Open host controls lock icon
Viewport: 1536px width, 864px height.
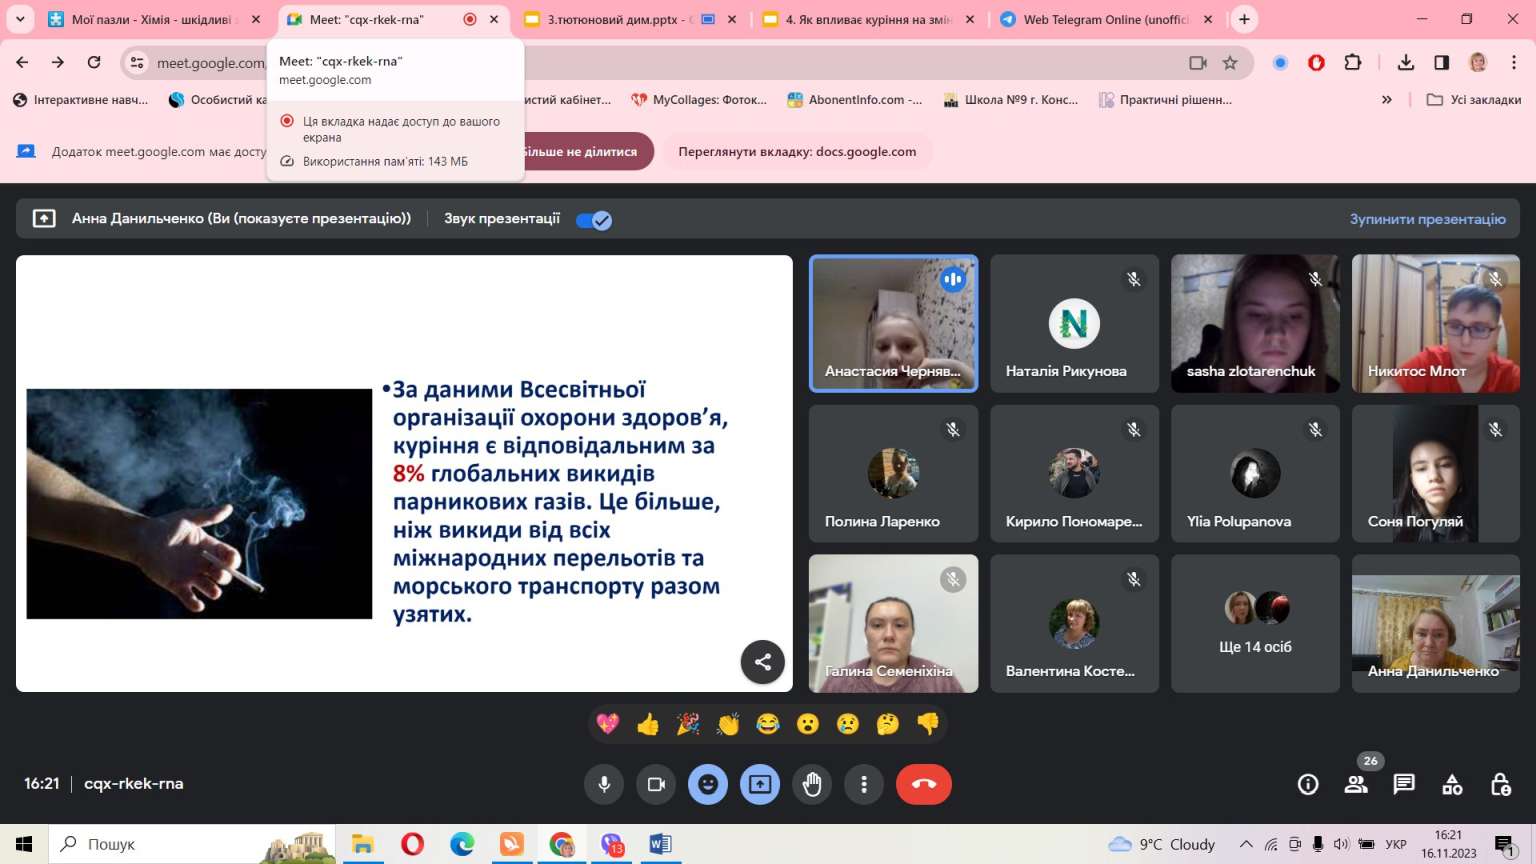tap(1500, 785)
